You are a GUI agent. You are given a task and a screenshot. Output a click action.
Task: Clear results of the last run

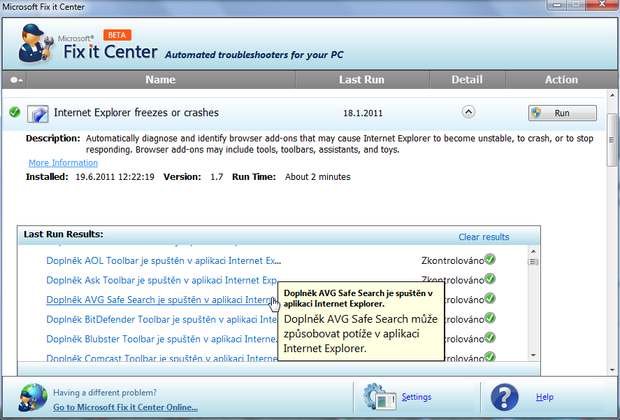point(484,237)
